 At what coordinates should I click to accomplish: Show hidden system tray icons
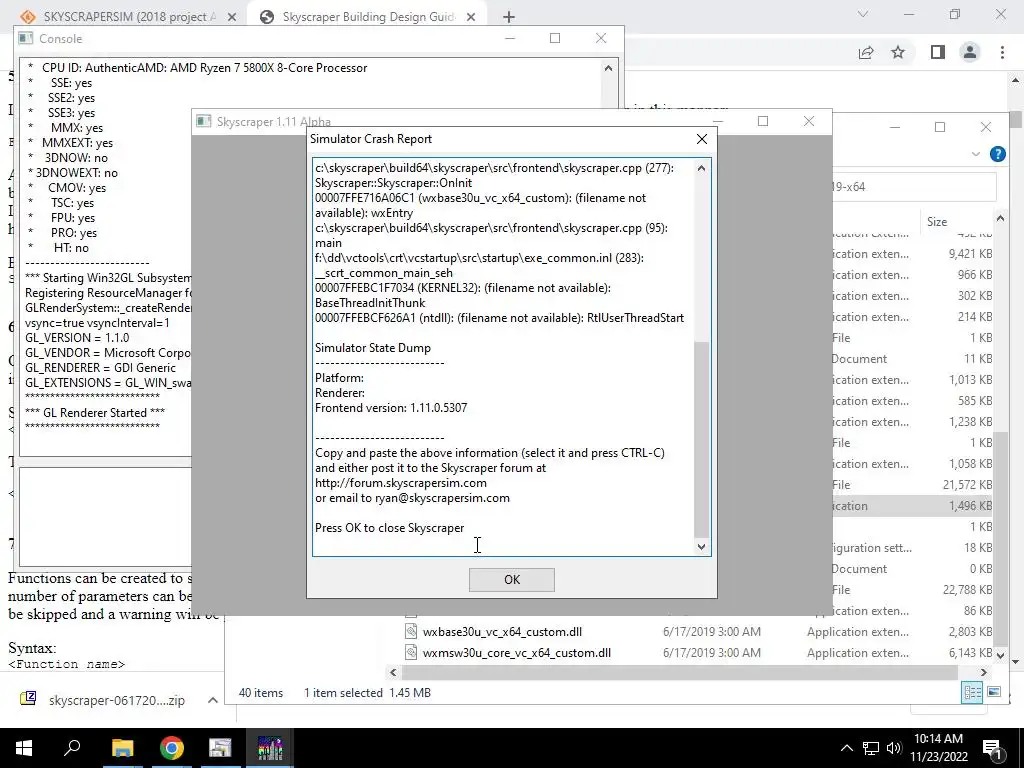846,748
